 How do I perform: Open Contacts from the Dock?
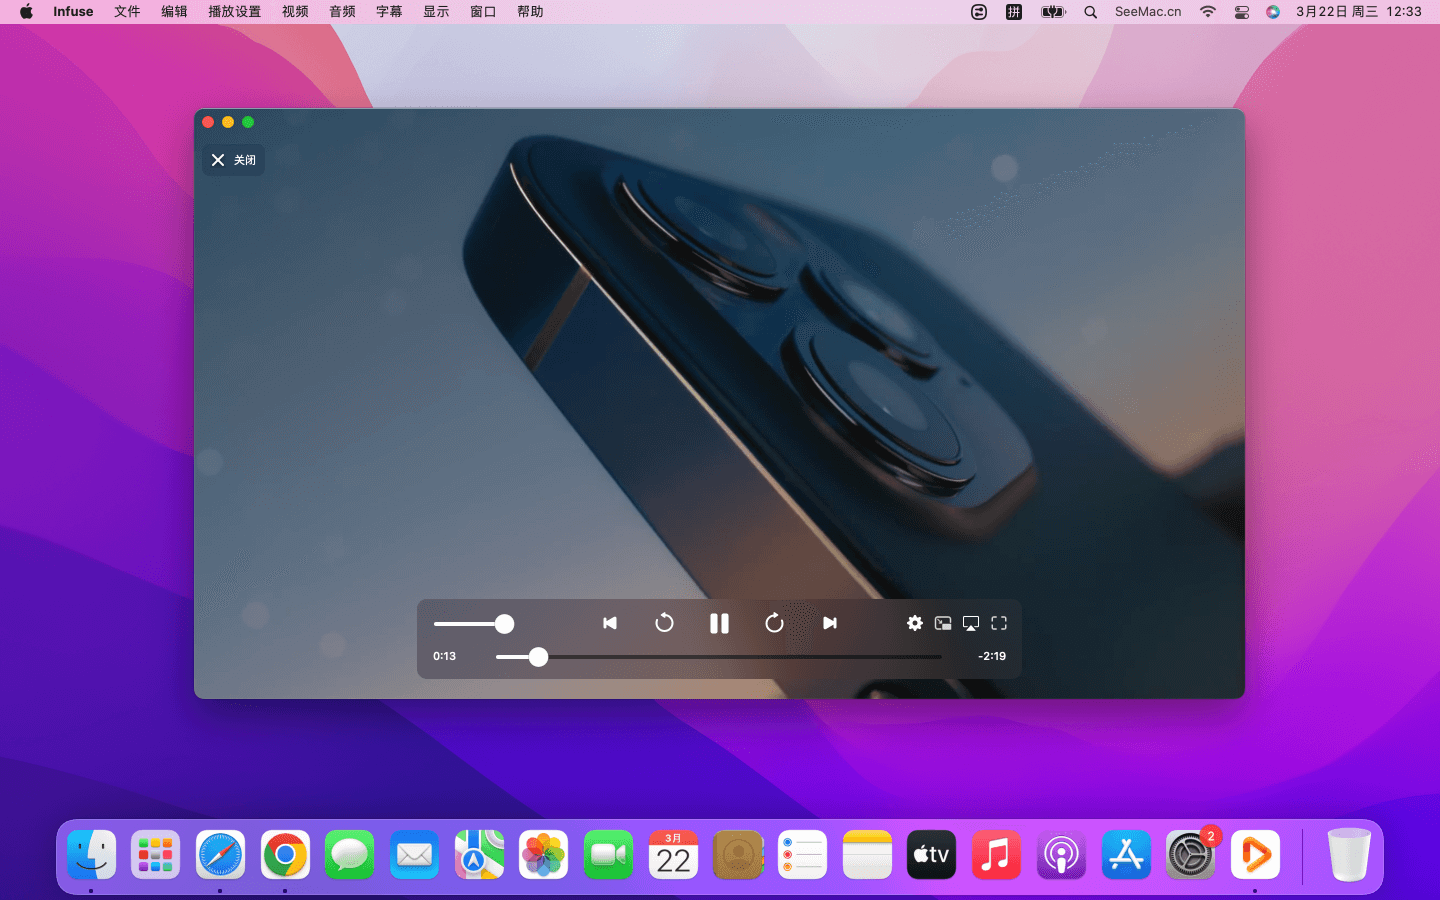(x=738, y=855)
